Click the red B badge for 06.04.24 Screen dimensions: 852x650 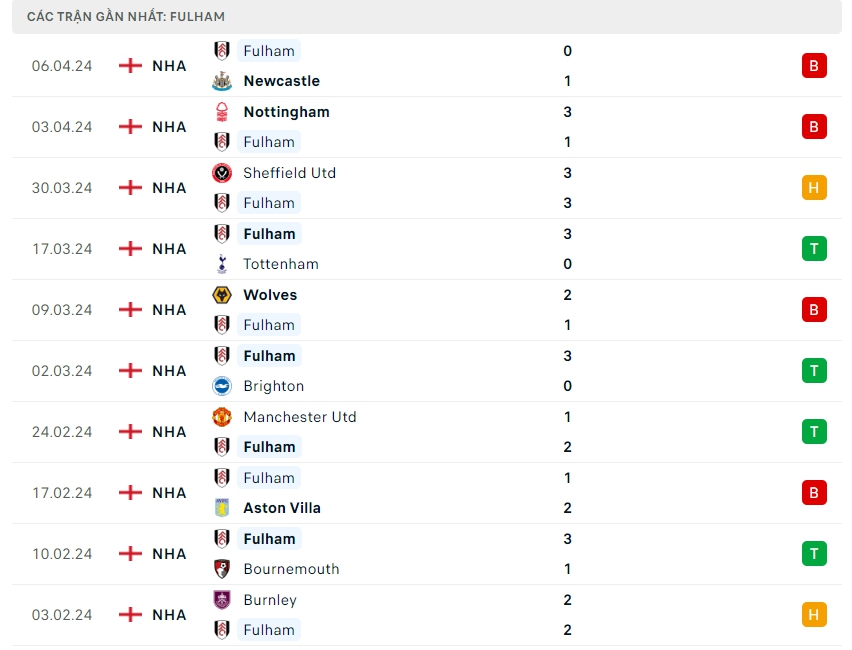pyautogui.click(x=814, y=66)
